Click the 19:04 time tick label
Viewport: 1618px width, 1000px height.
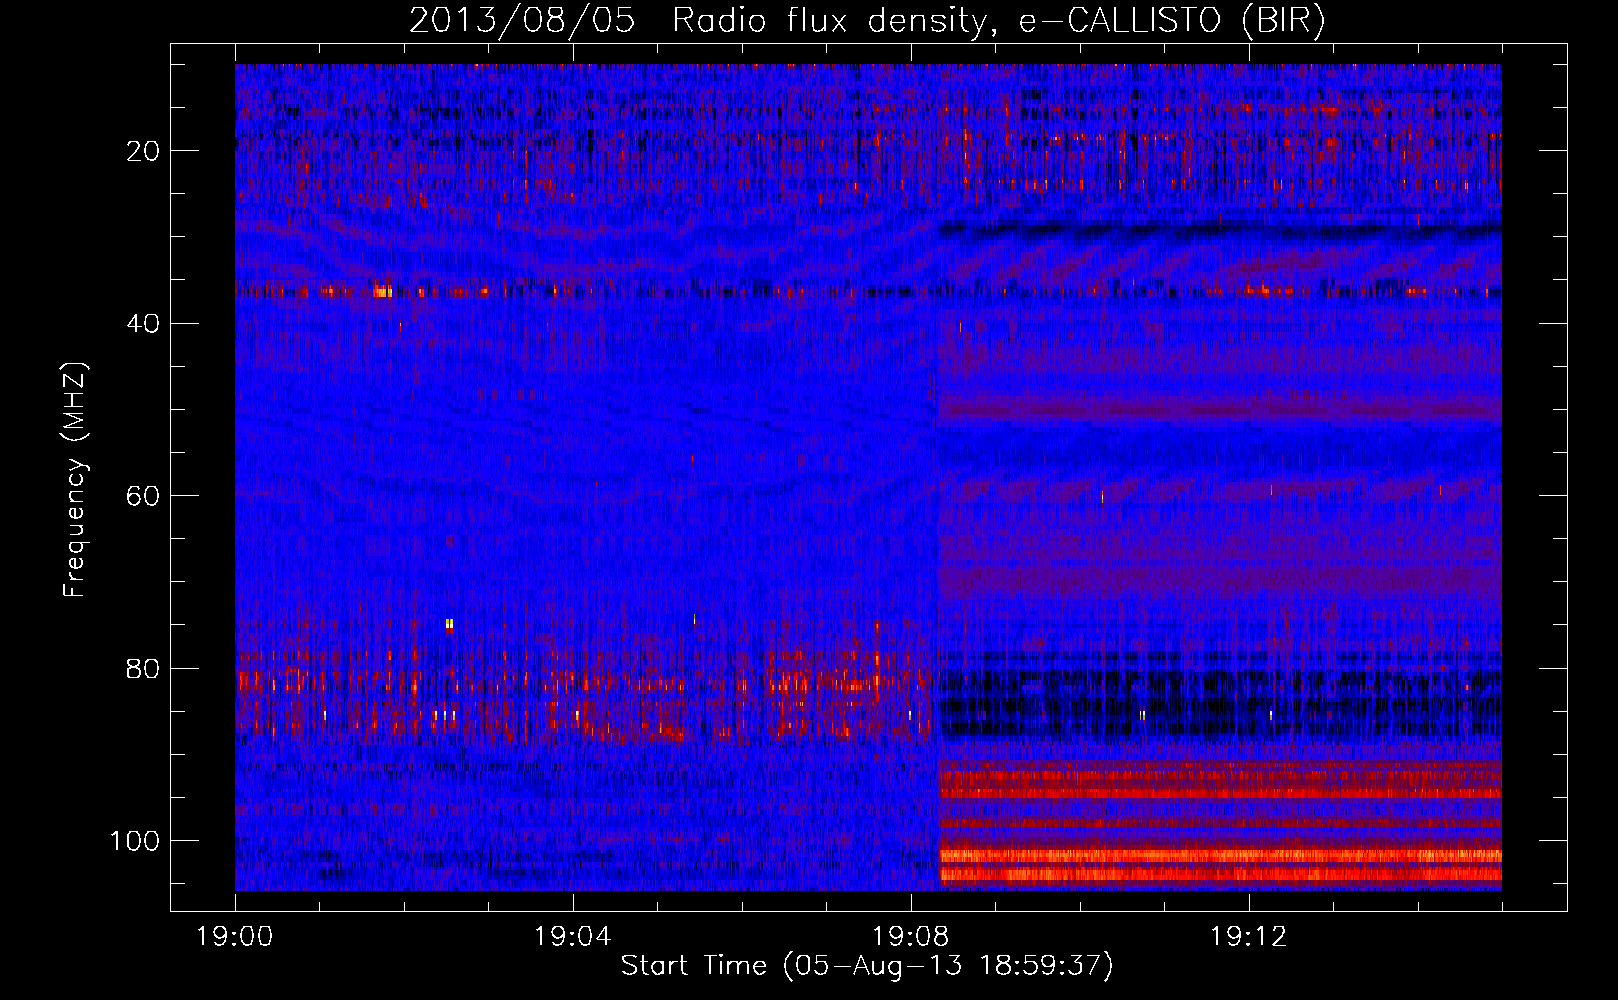tap(573, 937)
